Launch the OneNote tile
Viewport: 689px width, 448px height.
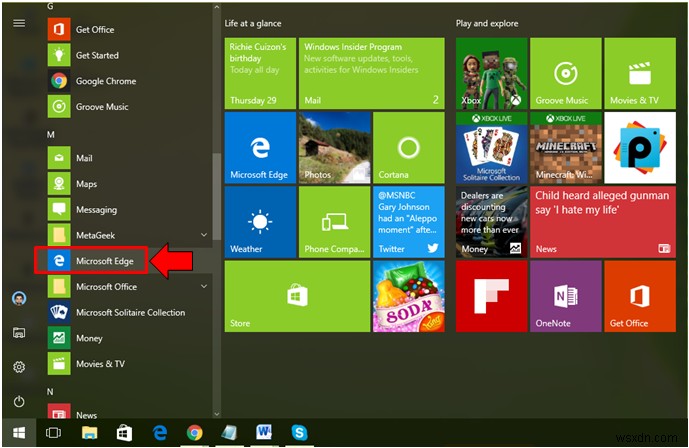pos(568,297)
